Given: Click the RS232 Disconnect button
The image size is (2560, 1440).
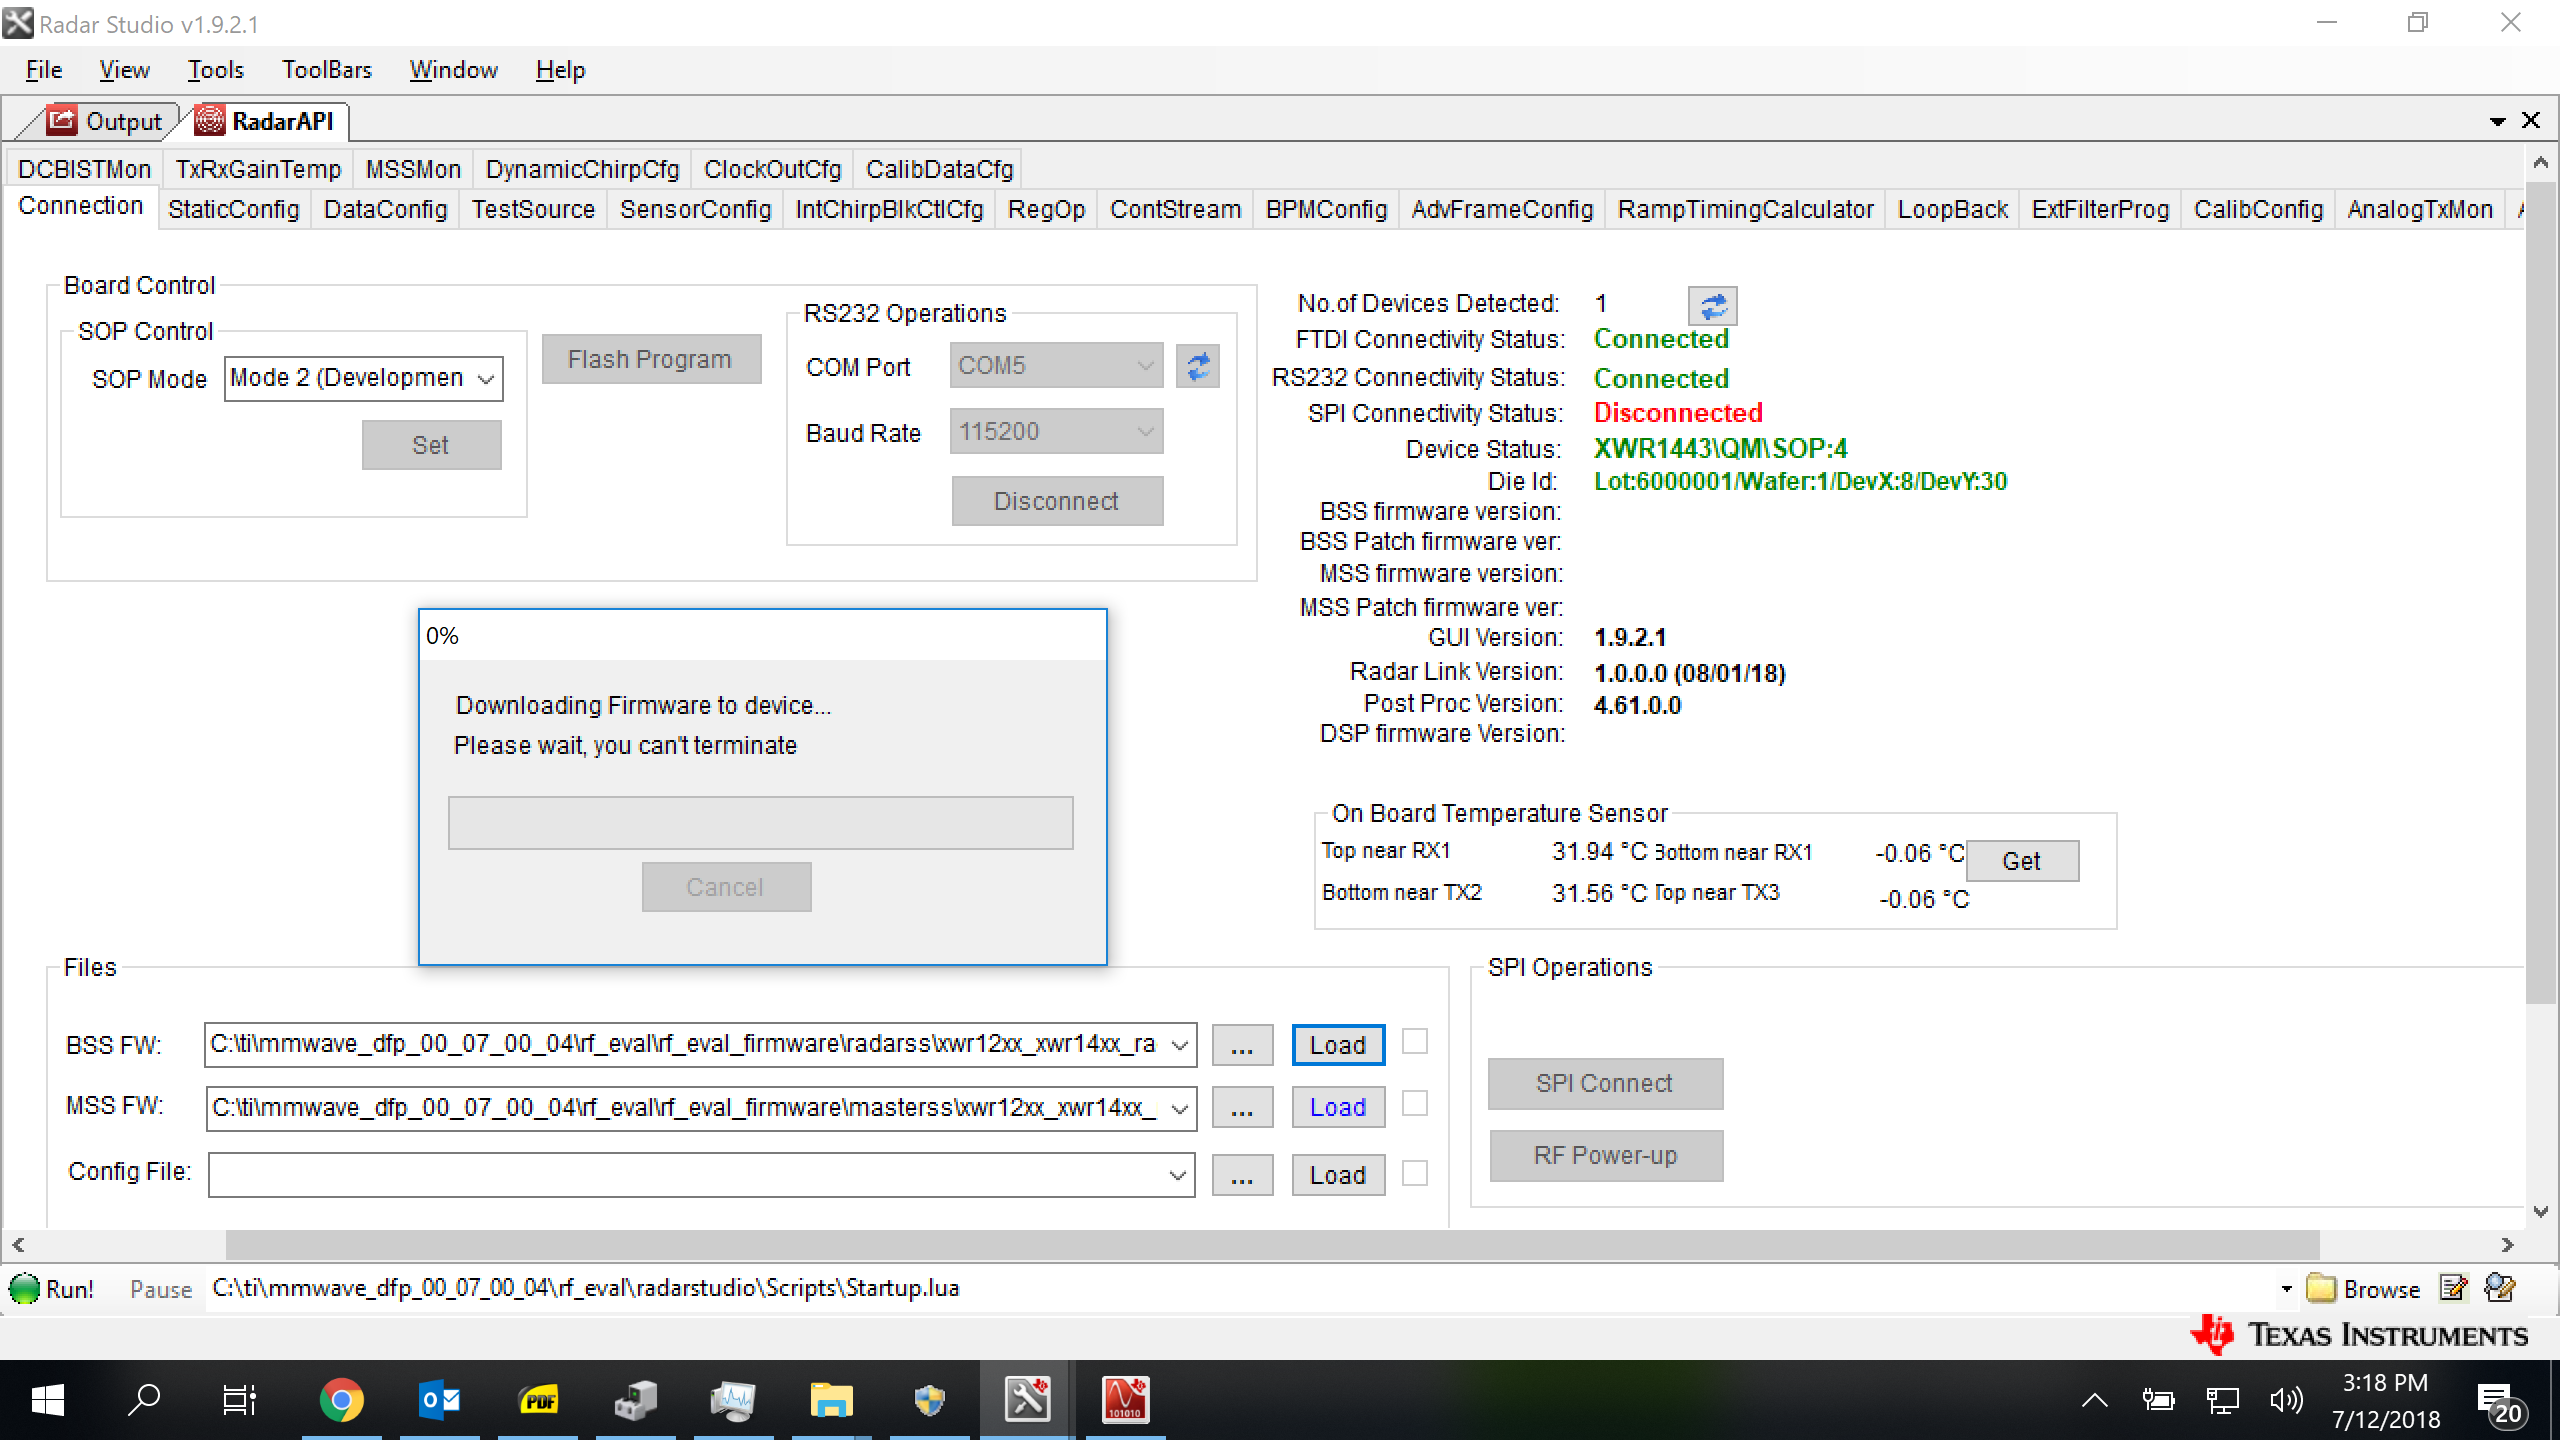Looking at the screenshot, I should [1057, 501].
